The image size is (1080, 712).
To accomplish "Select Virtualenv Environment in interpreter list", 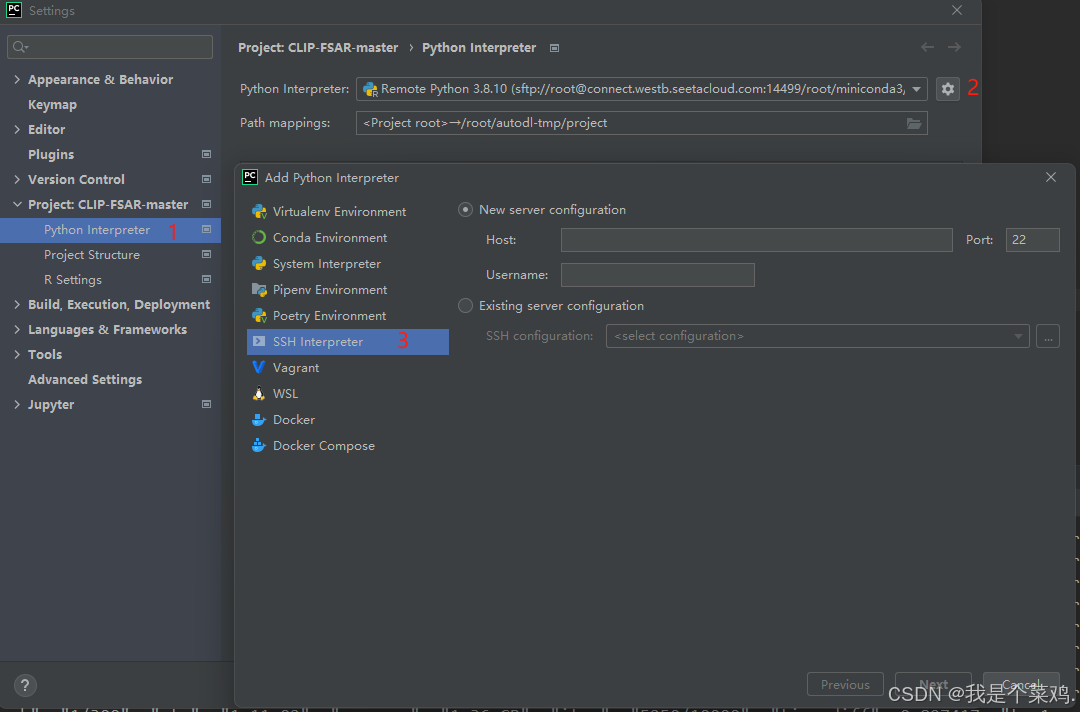I will coord(348,211).
